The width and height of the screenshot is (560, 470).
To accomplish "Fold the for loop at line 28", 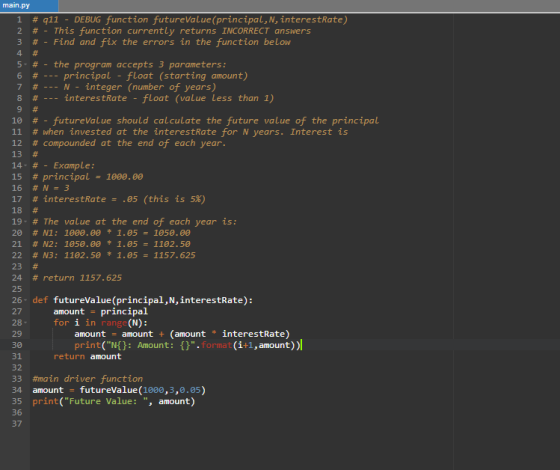I will pyautogui.click(x=25, y=323).
